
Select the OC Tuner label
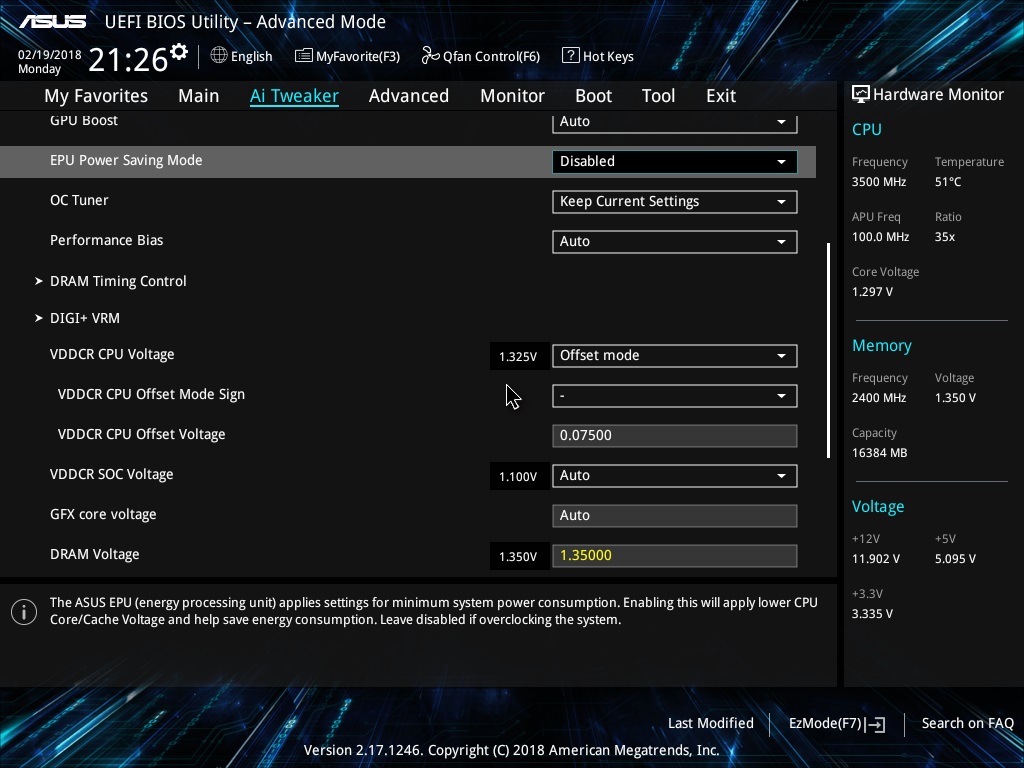tap(79, 200)
